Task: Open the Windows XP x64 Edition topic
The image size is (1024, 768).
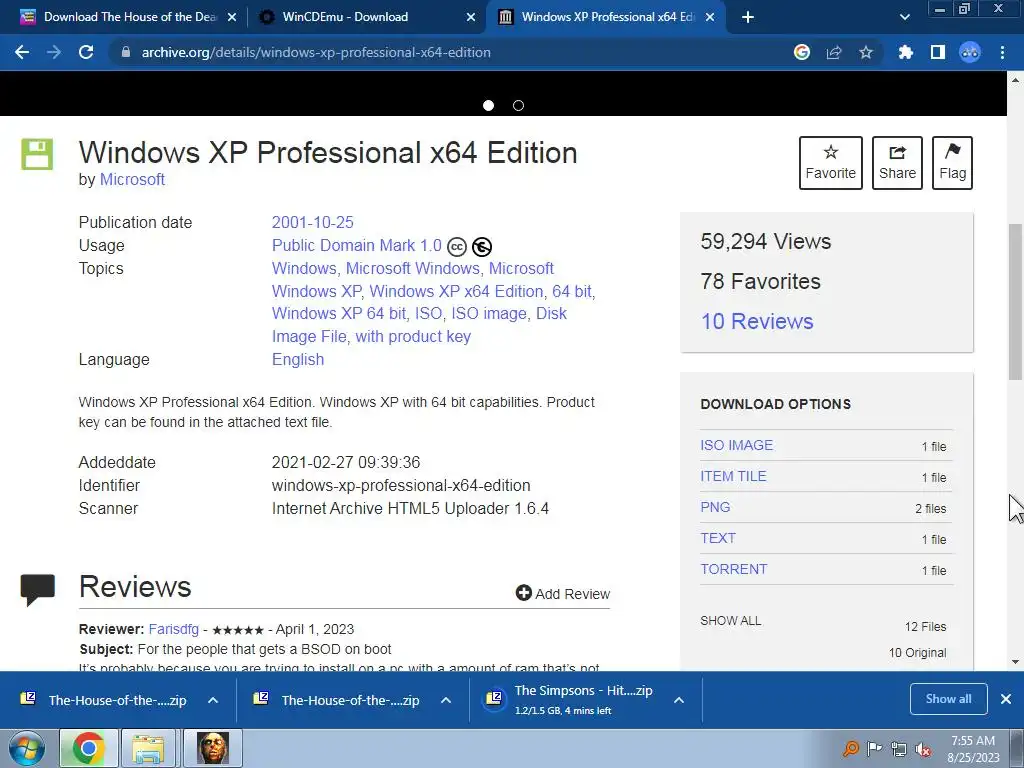Action: 456,291
